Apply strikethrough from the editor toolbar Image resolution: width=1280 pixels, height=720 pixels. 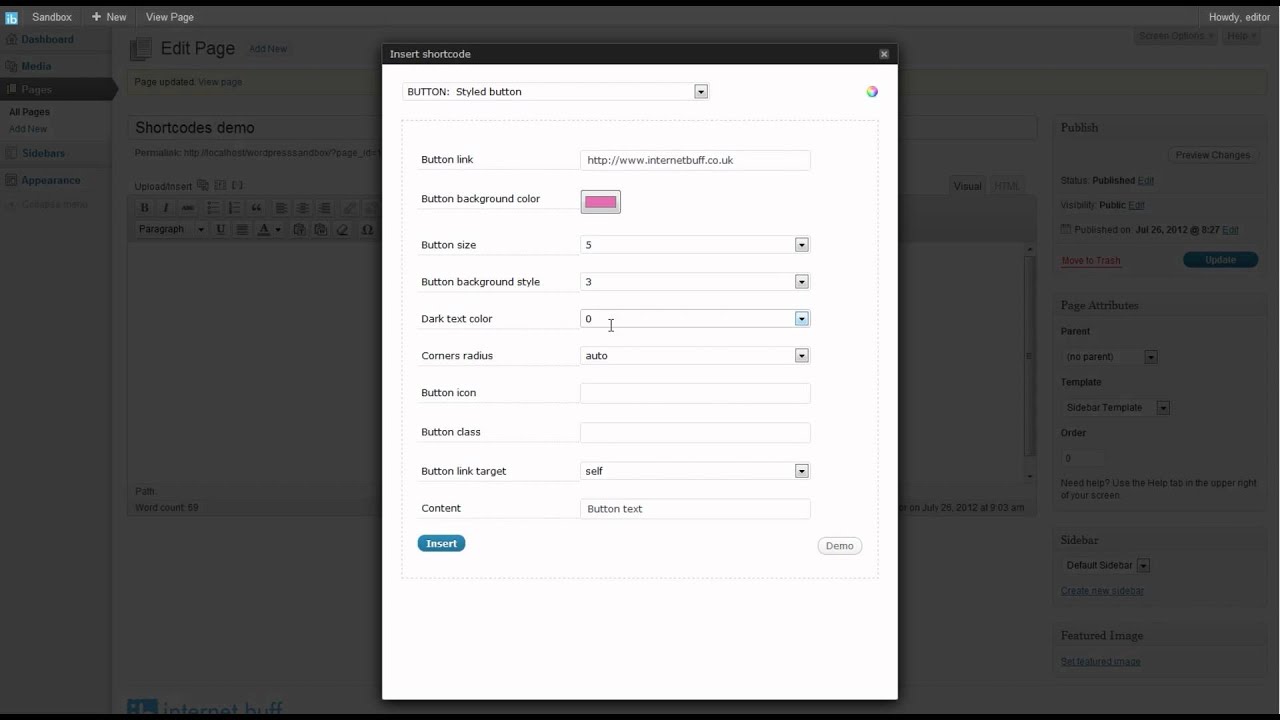click(188, 208)
